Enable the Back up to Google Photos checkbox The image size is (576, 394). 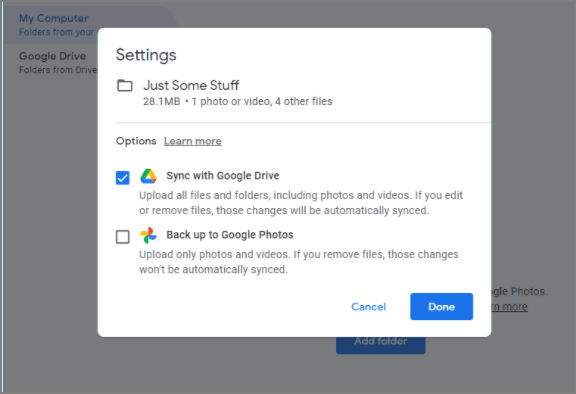tap(122, 237)
